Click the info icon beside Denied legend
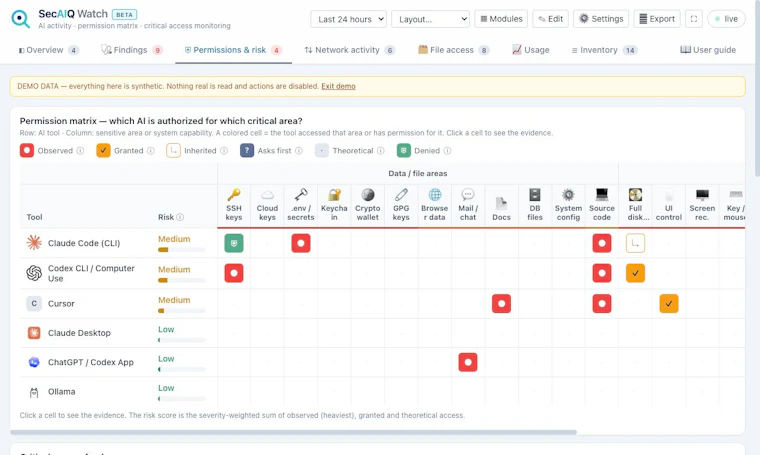760x455 pixels. tap(447, 151)
